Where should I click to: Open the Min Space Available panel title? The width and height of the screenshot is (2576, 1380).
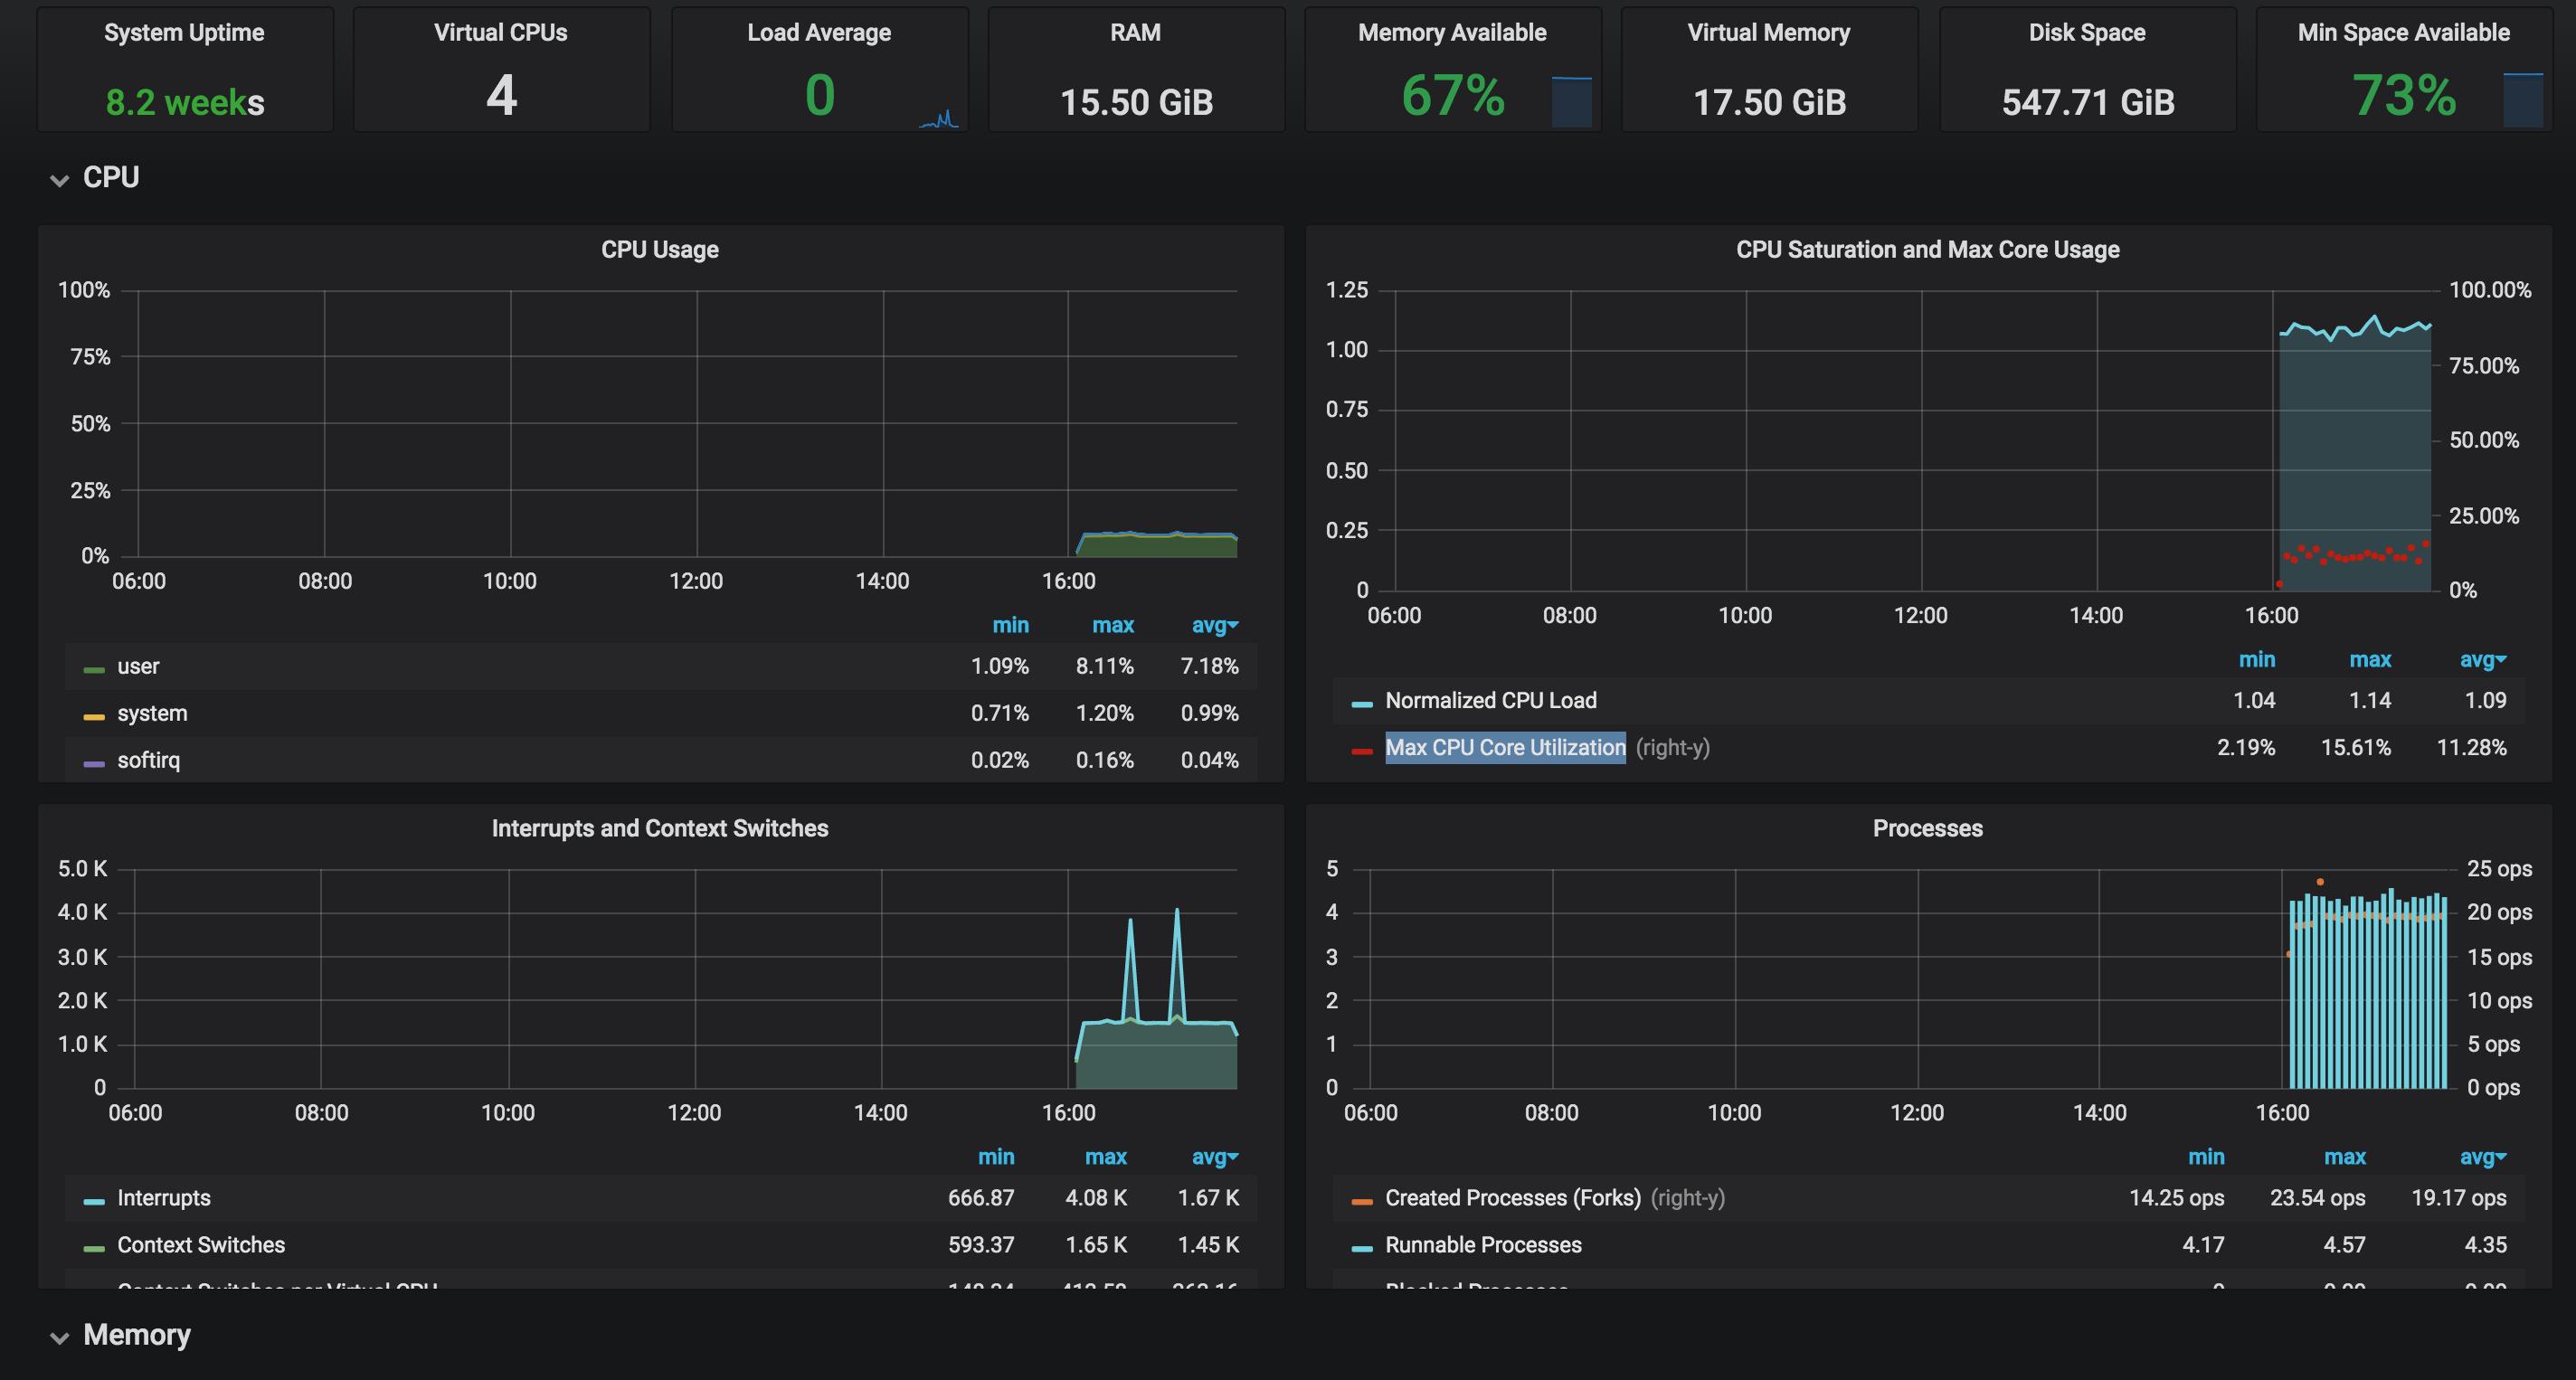pyautogui.click(x=2404, y=32)
